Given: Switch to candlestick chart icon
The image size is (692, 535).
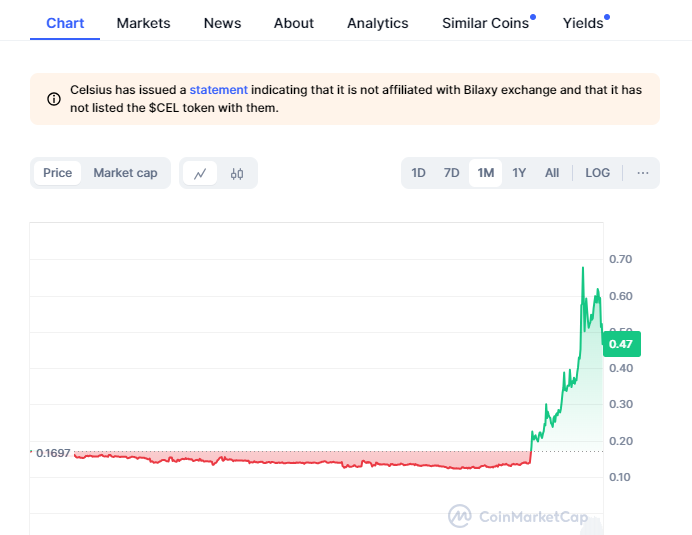Looking at the screenshot, I should pos(237,173).
